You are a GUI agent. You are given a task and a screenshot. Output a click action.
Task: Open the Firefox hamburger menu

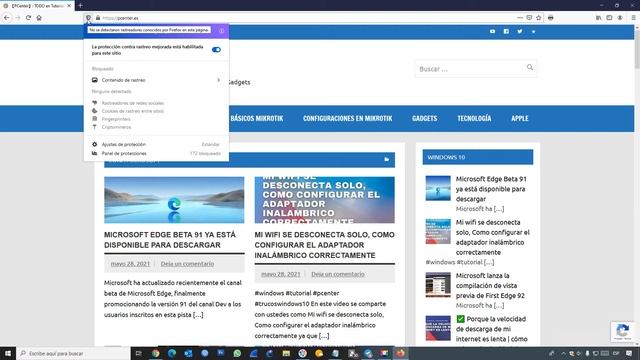click(x=633, y=18)
